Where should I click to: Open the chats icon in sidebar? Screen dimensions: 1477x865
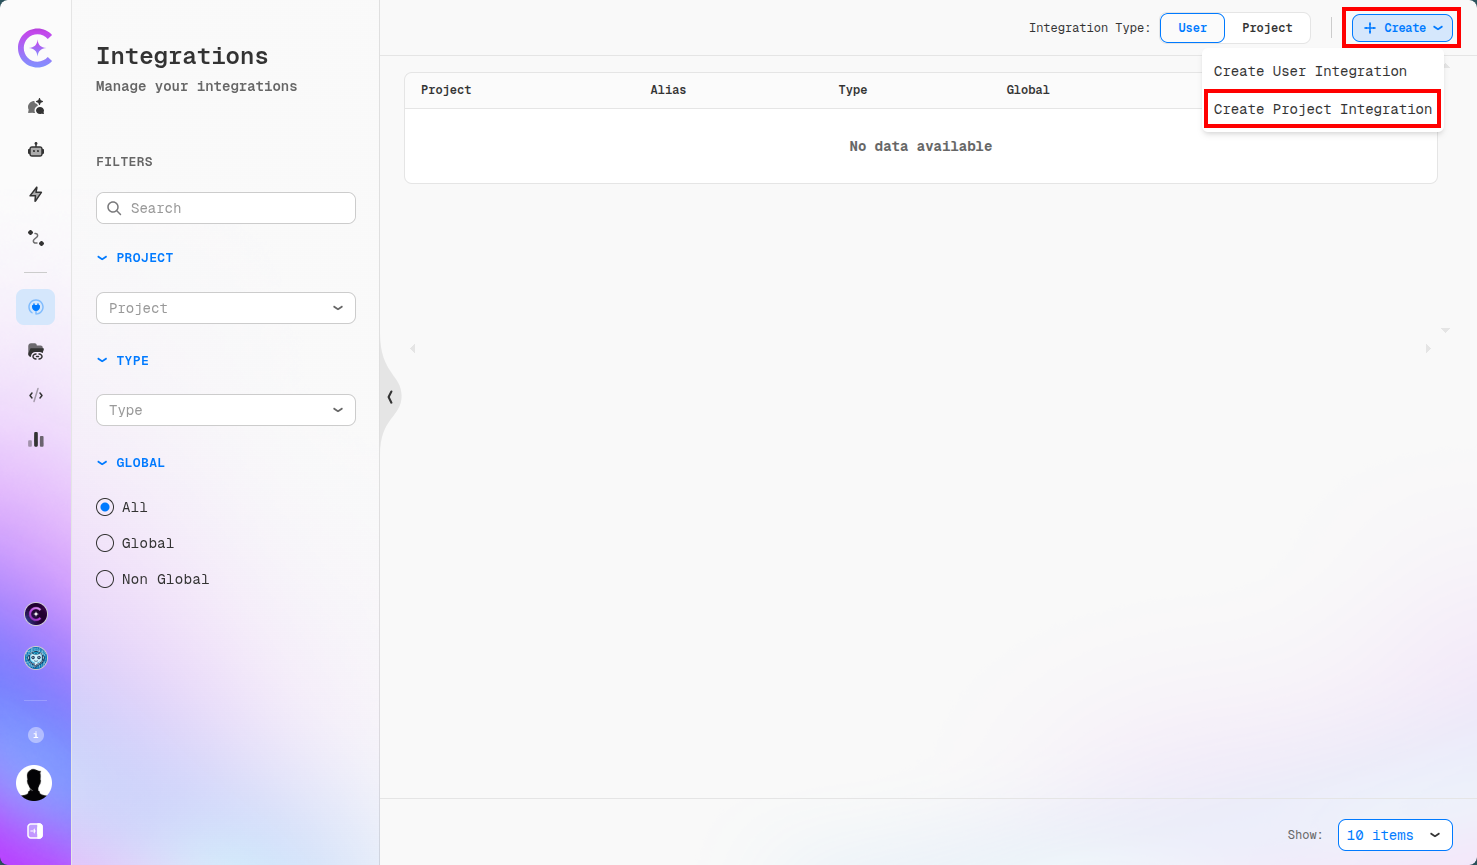tap(36, 106)
